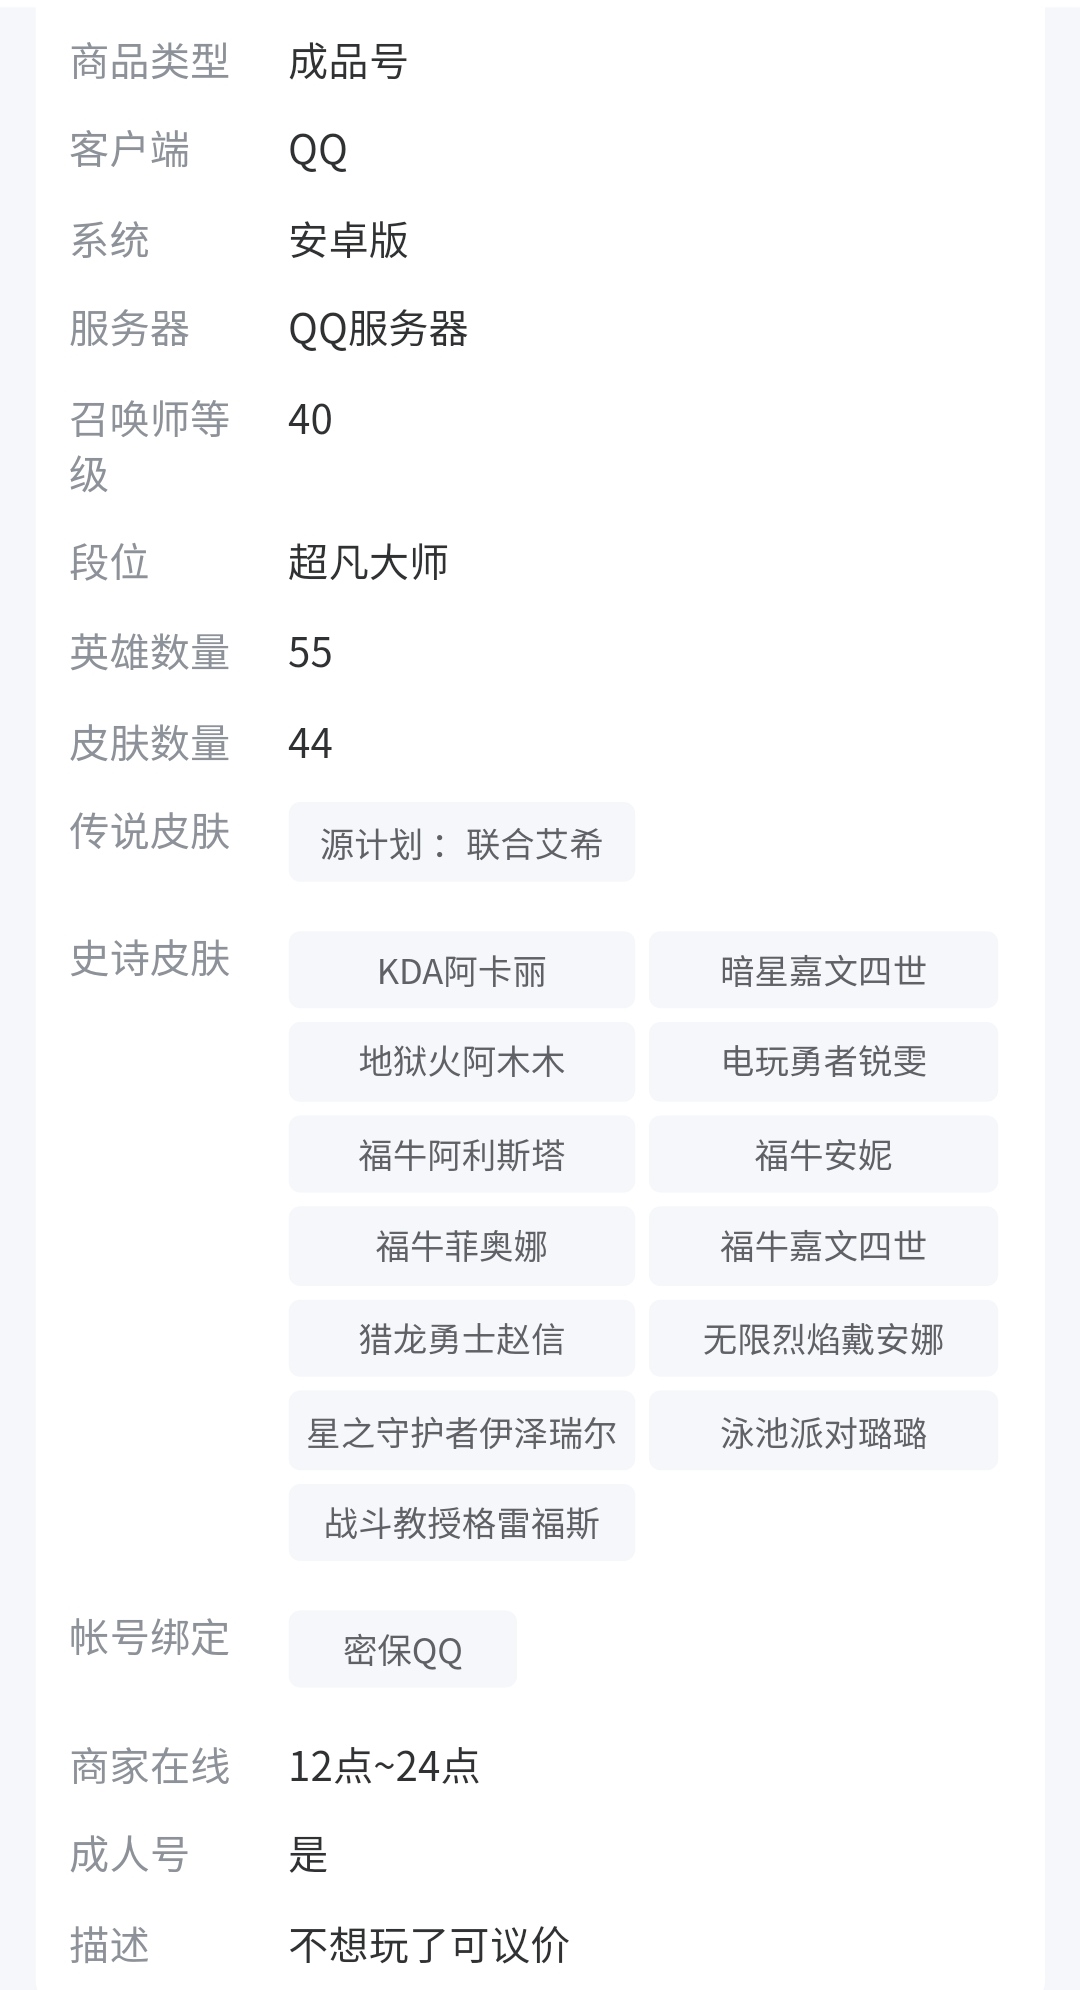Image resolution: width=1080 pixels, height=1990 pixels.
Task: Click the 电玩勇者锐雯 skin tag
Action: (823, 1061)
